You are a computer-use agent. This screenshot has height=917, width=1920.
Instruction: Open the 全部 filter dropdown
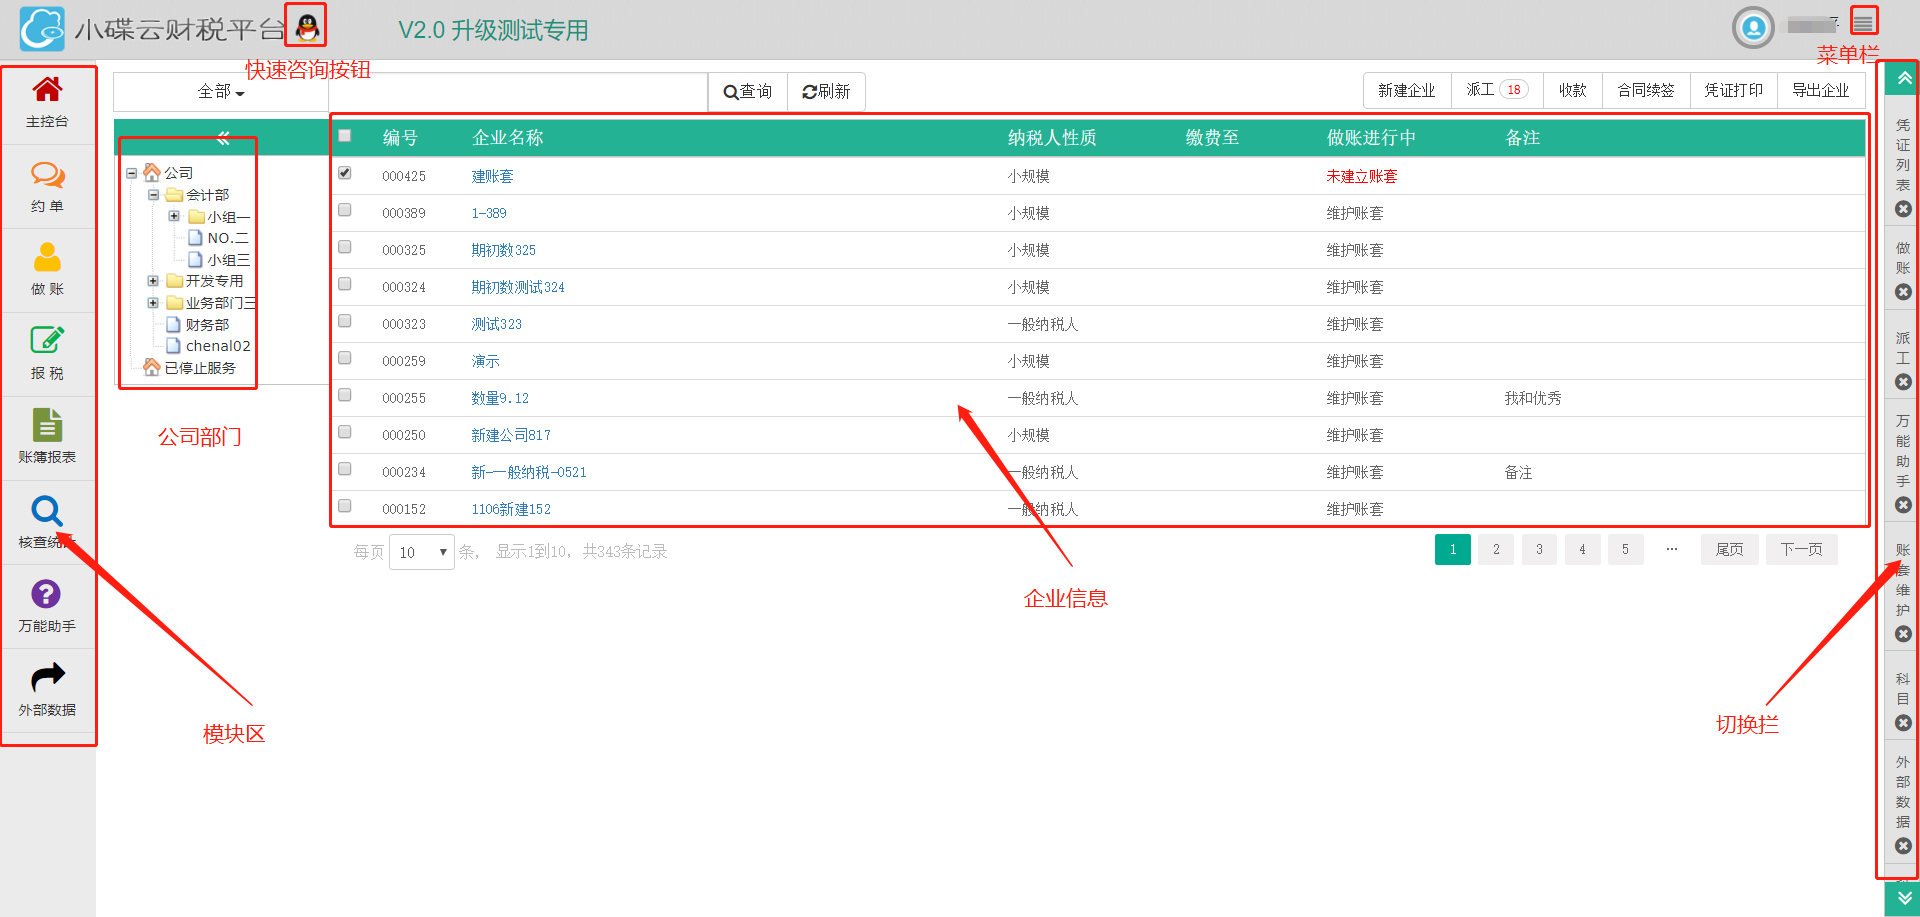(x=221, y=91)
